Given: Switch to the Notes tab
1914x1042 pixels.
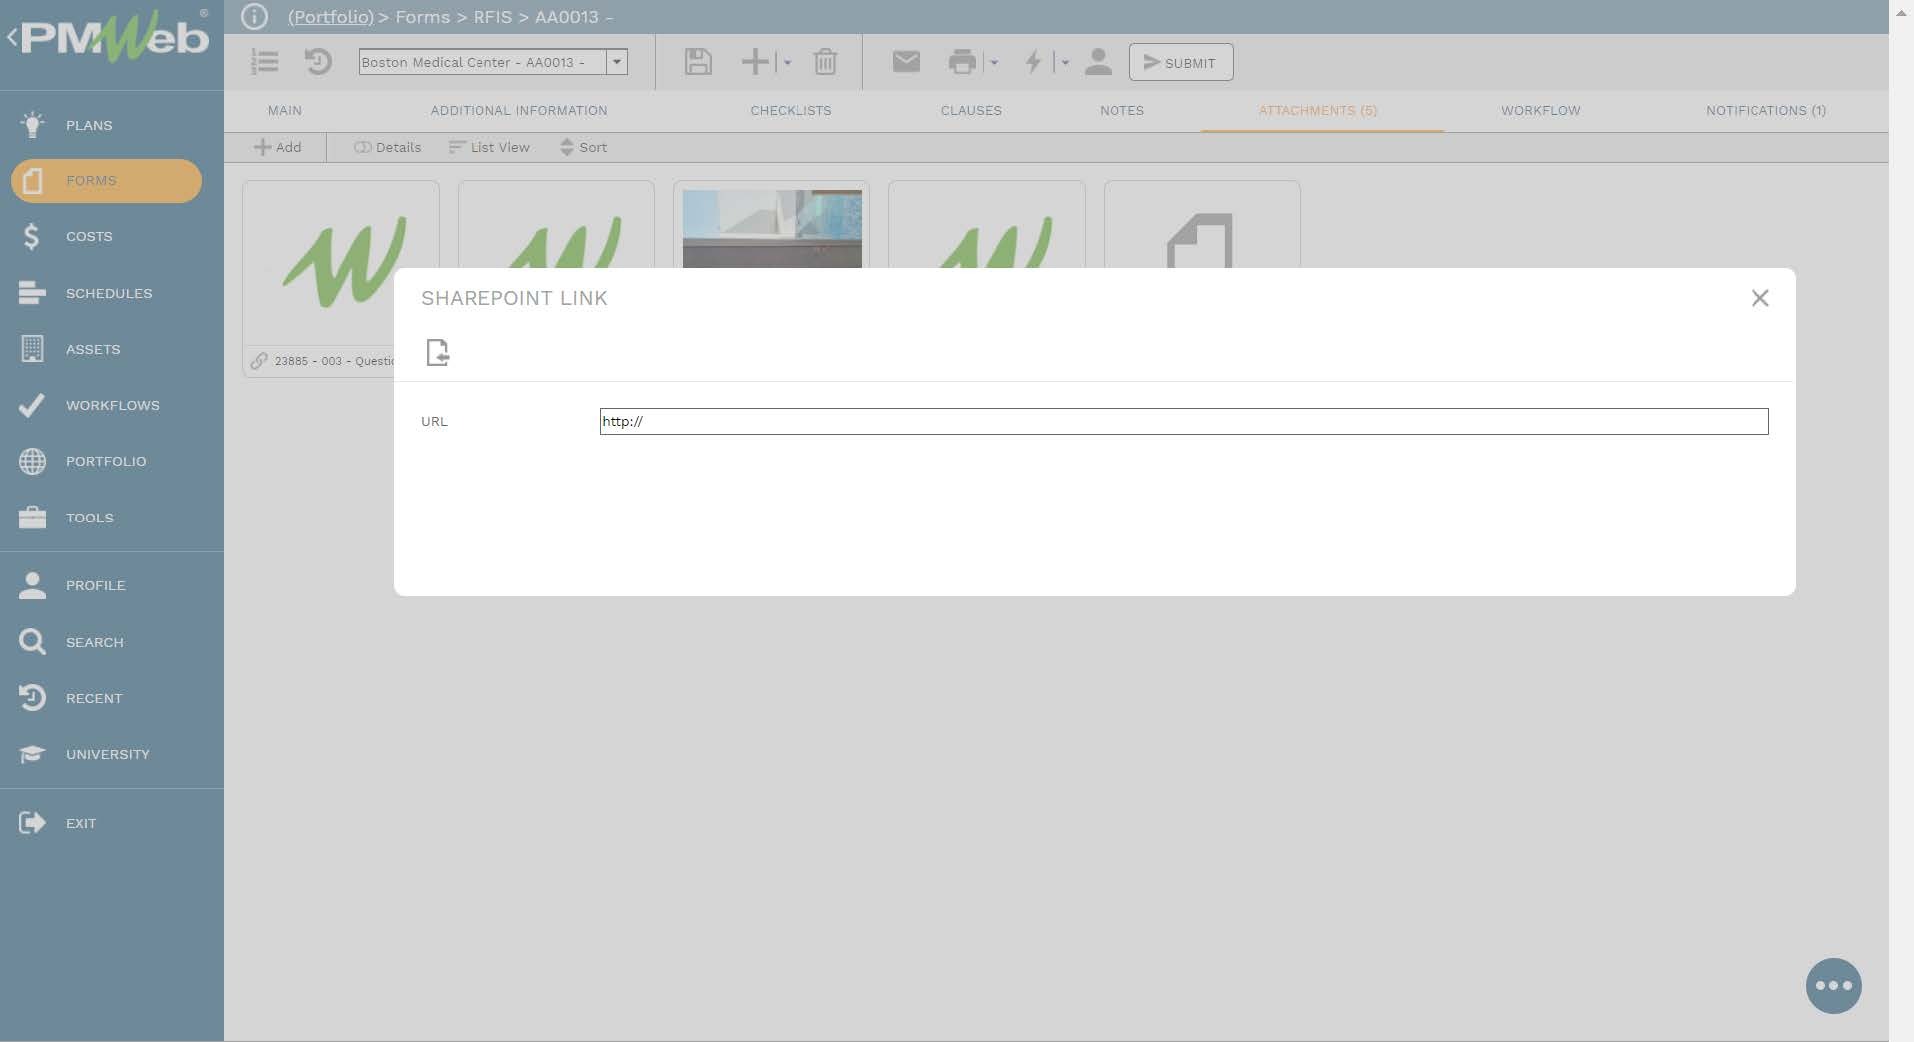Looking at the screenshot, I should tap(1122, 110).
